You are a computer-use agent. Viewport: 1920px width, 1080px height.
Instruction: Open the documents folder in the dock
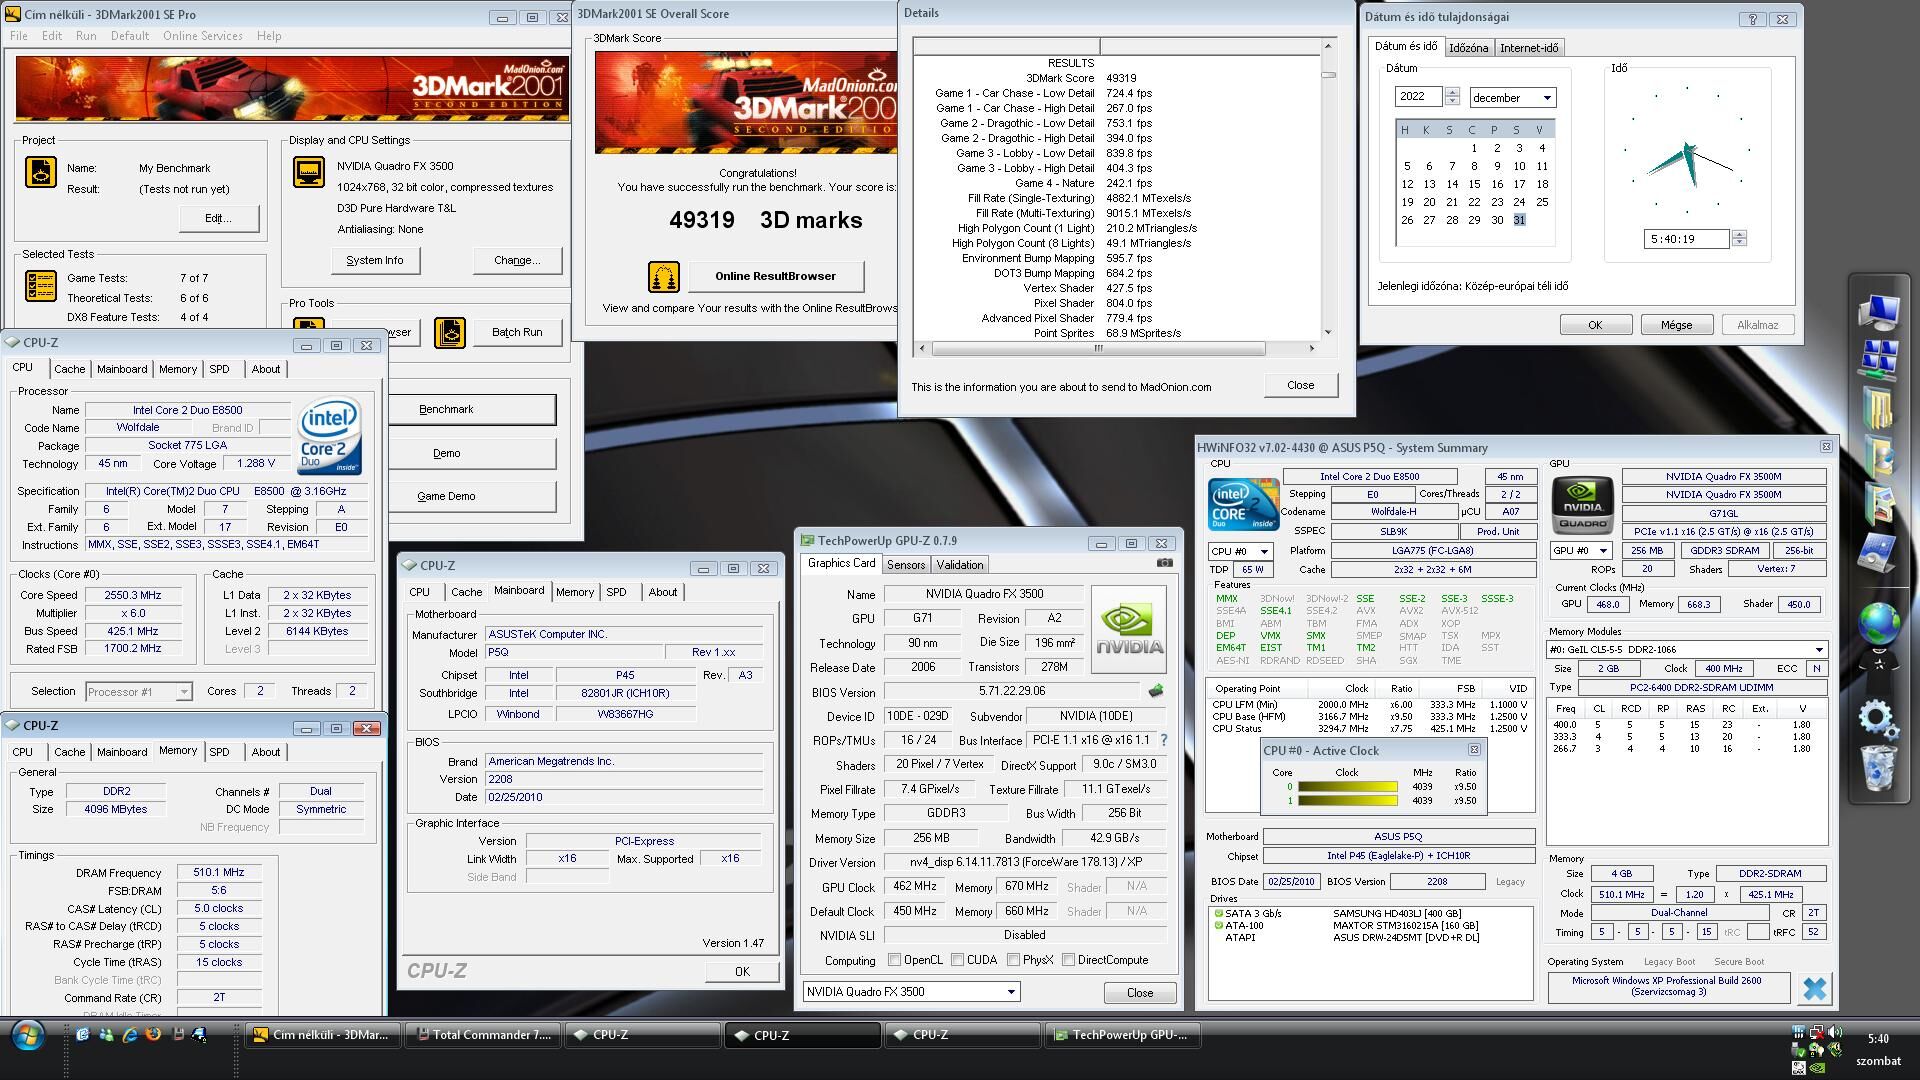point(1878,408)
